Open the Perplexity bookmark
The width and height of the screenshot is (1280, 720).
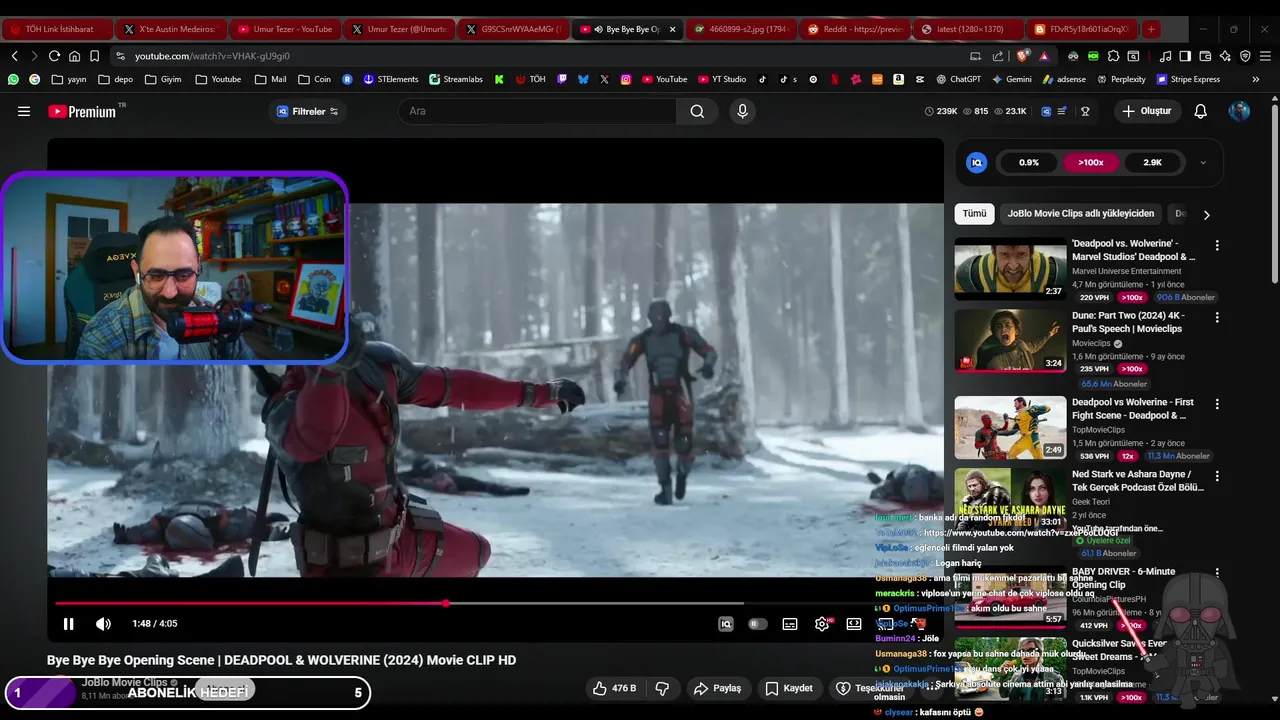1121,79
